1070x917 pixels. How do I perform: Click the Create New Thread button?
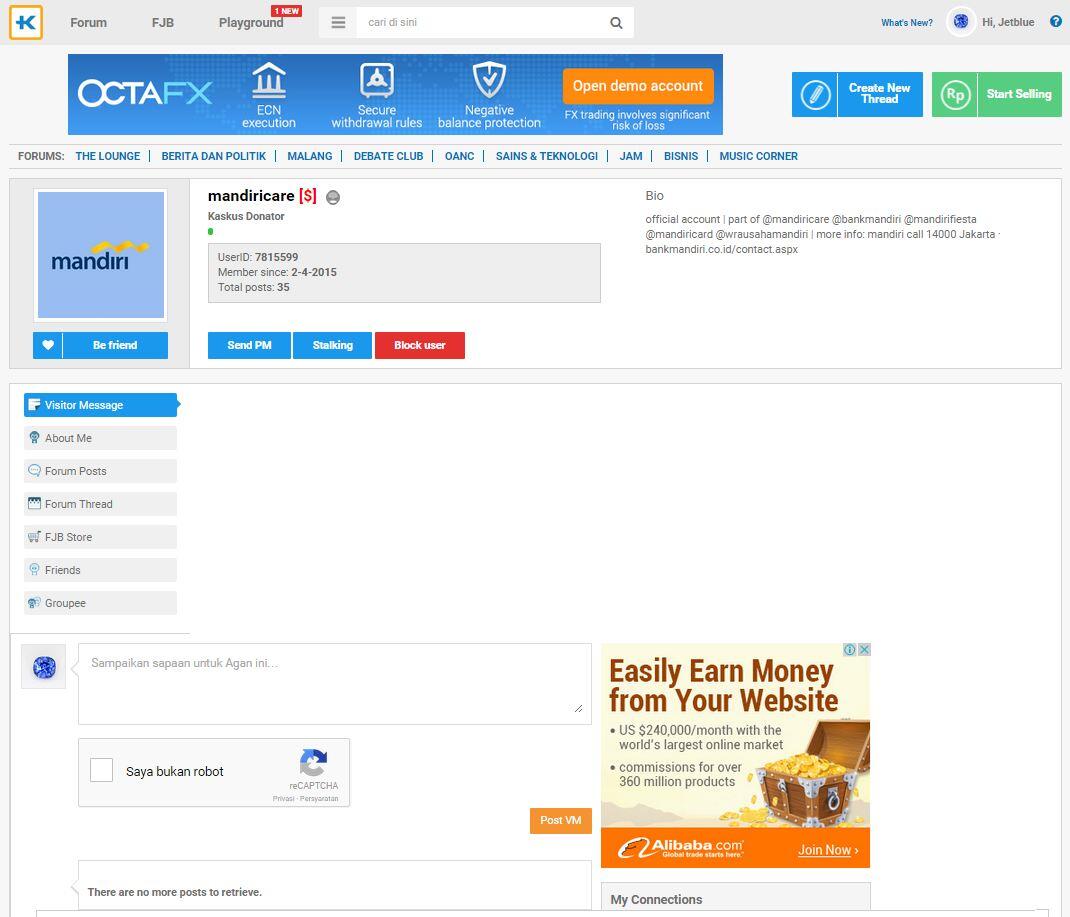(x=857, y=94)
